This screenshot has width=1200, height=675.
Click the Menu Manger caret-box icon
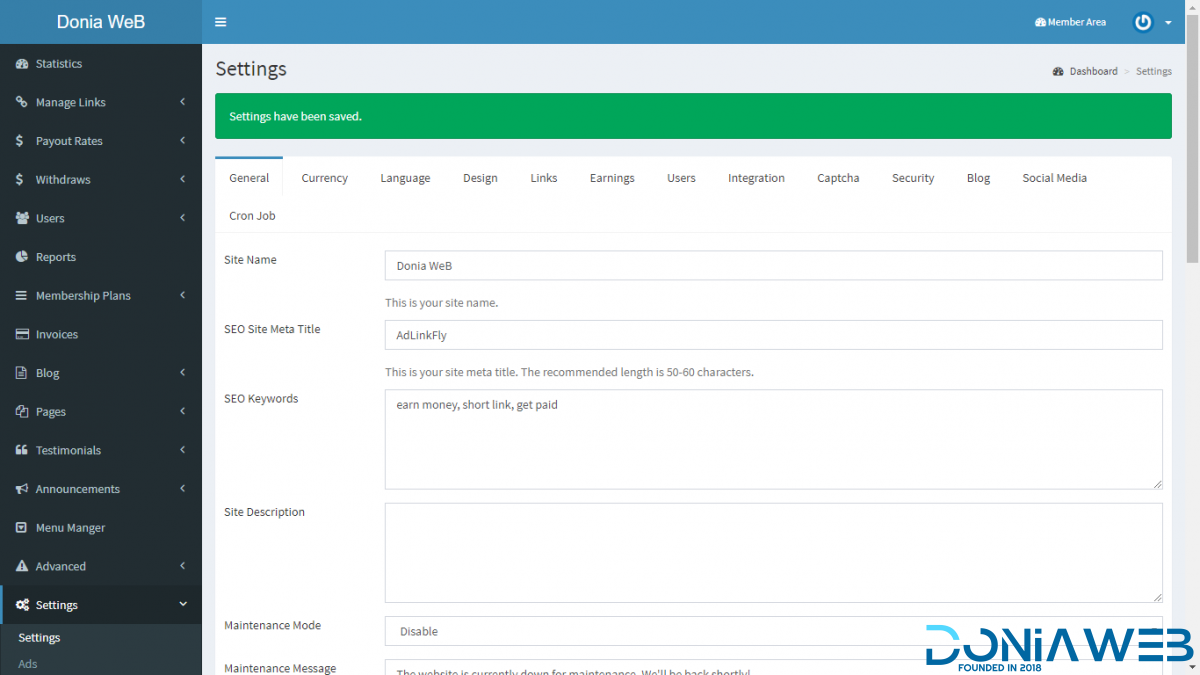coord(22,528)
